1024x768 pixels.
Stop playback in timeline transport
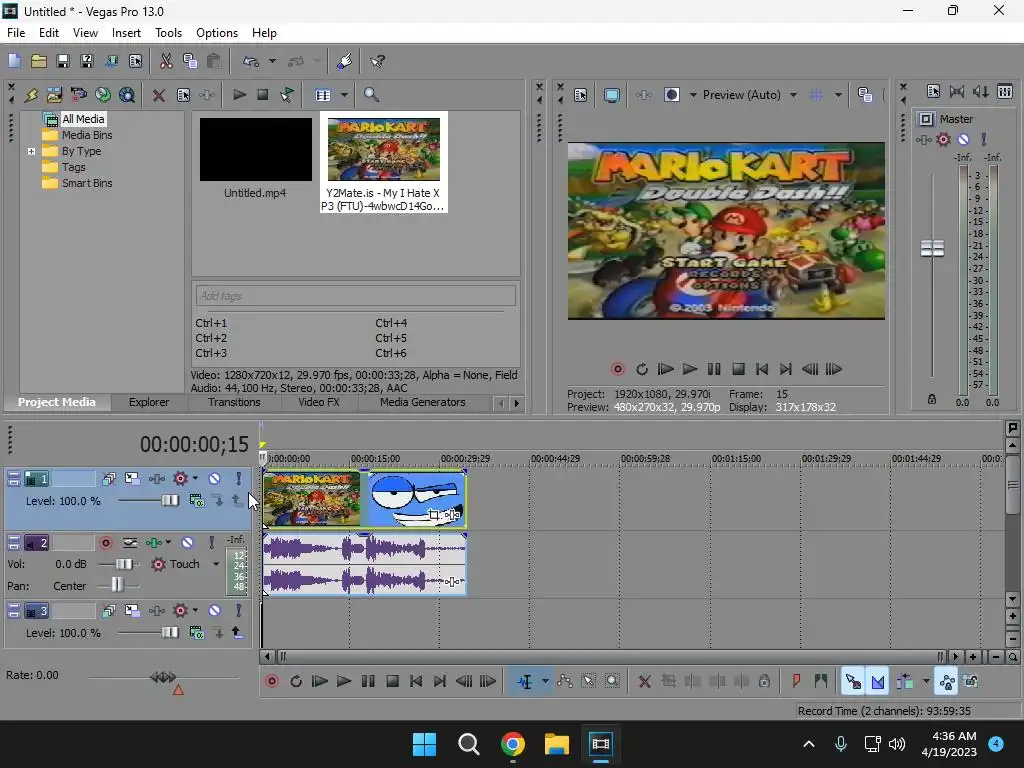392,682
